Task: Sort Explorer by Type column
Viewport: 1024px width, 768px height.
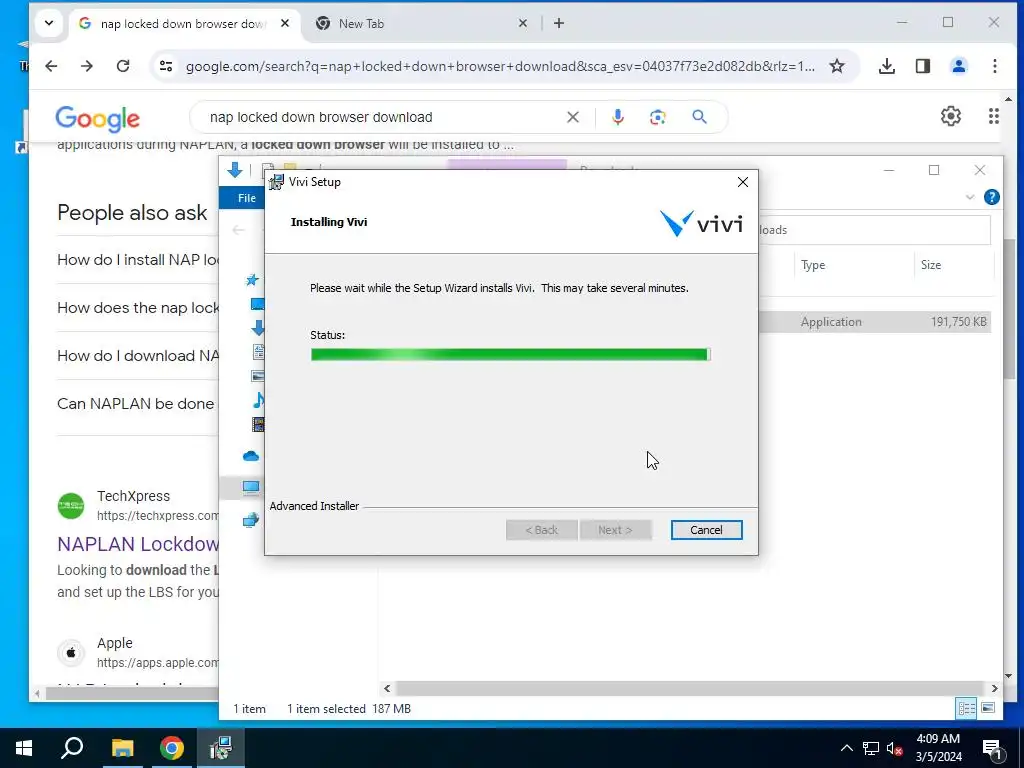Action: pyautogui.click(x=853, y=264)
